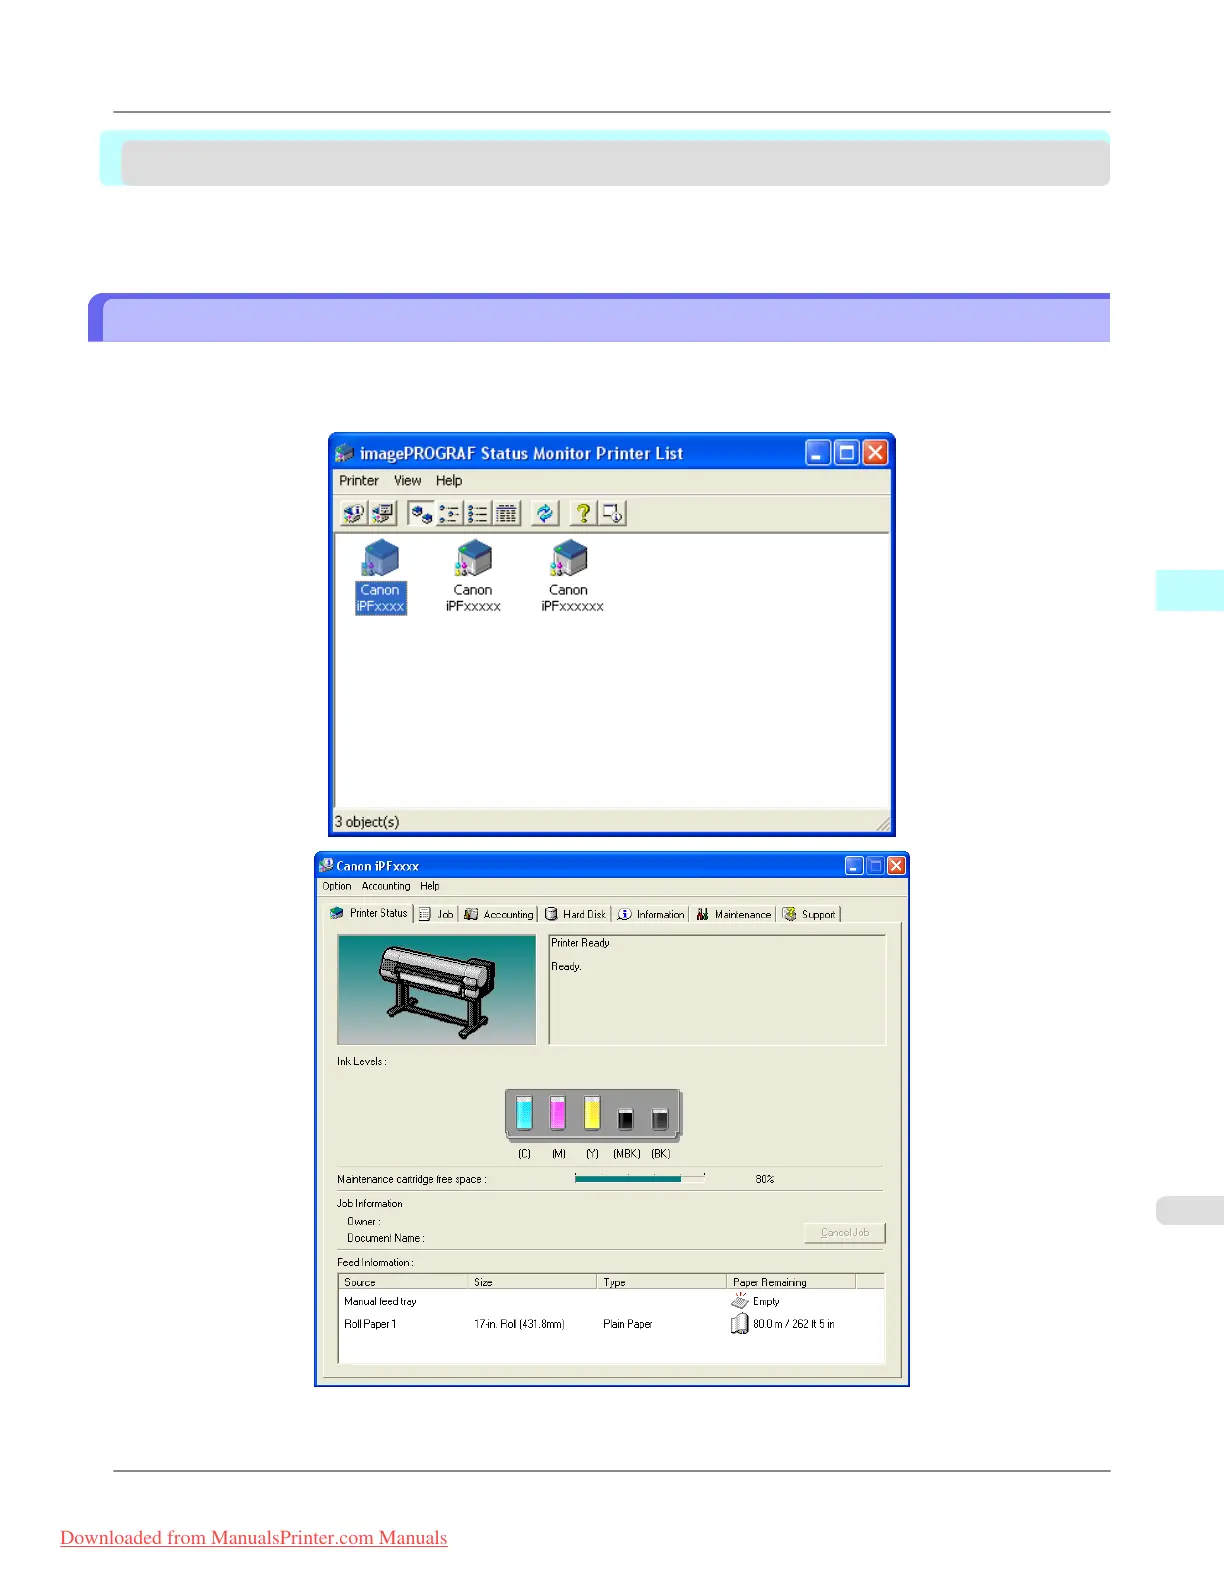Select the Manual feed tray row

(611, 1301)
